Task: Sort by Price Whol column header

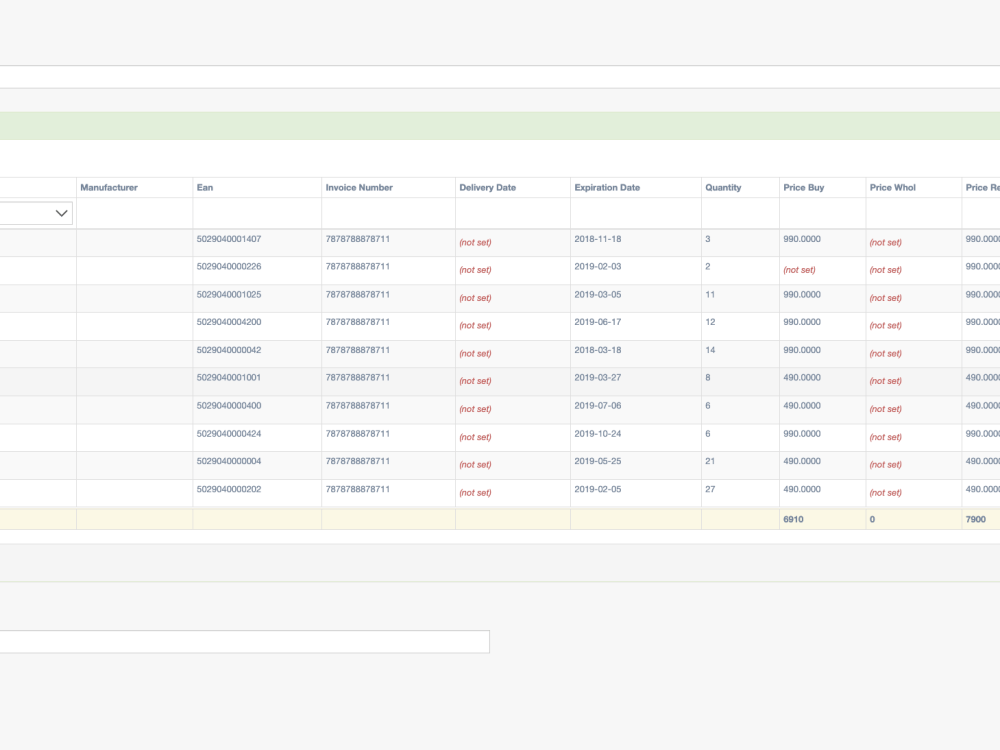Action: click(x=893, y=188)
